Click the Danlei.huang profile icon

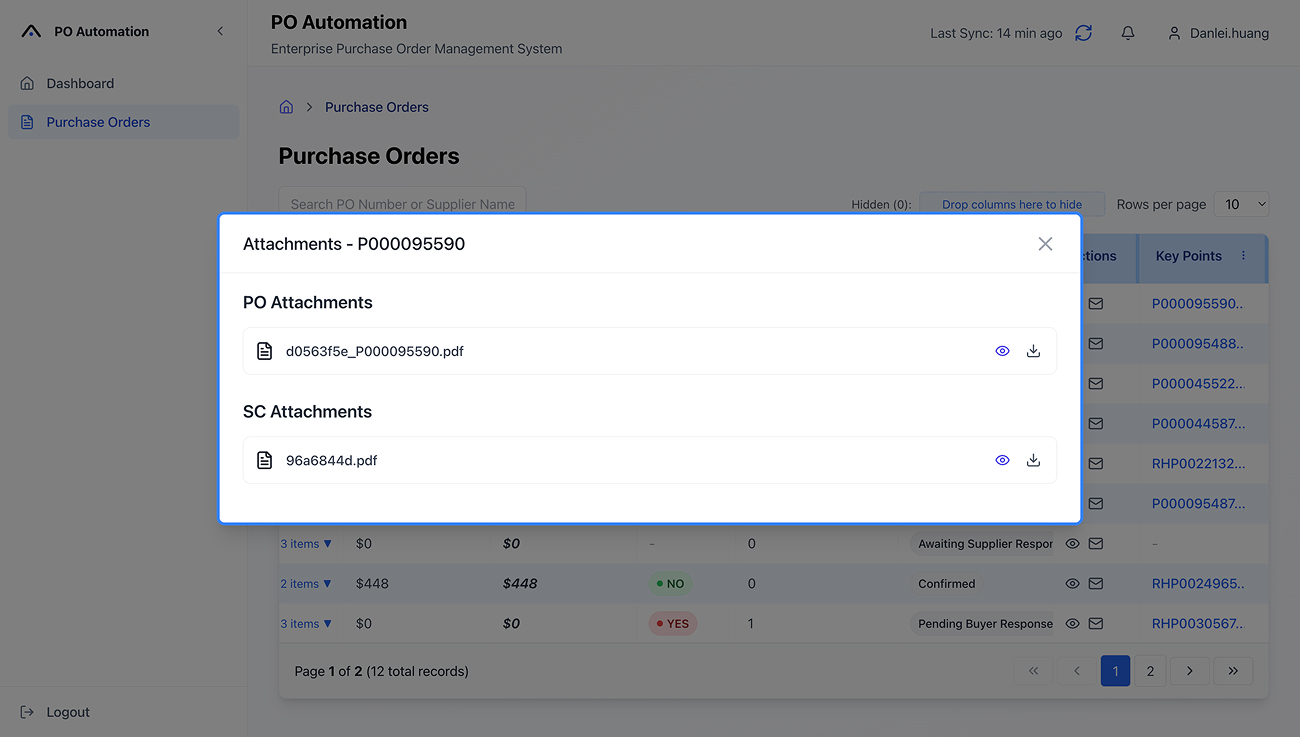(x=1174, y=32)
